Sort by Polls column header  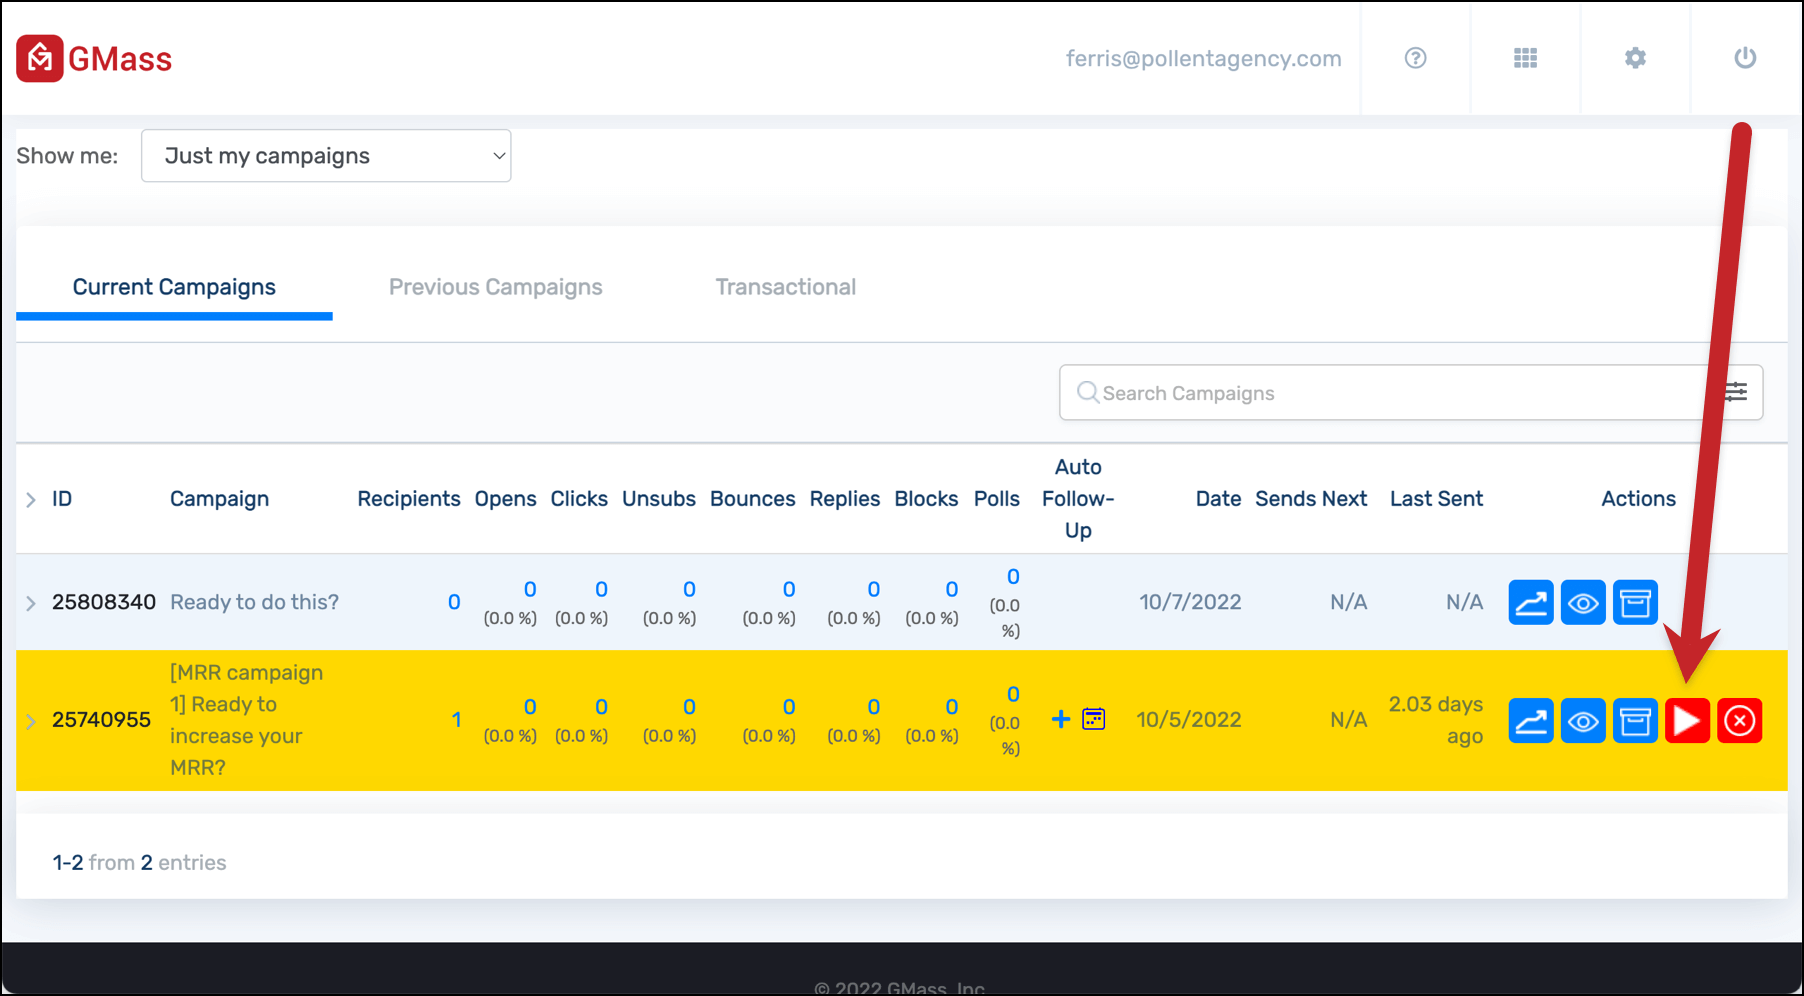pyautogui.click(x=997, y=499)
